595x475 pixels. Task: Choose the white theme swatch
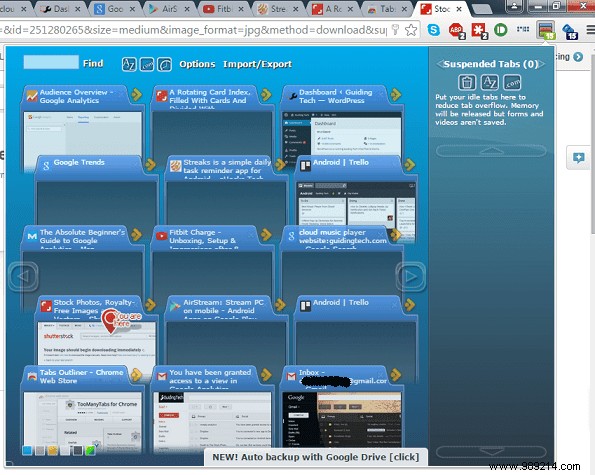[65, 450]
